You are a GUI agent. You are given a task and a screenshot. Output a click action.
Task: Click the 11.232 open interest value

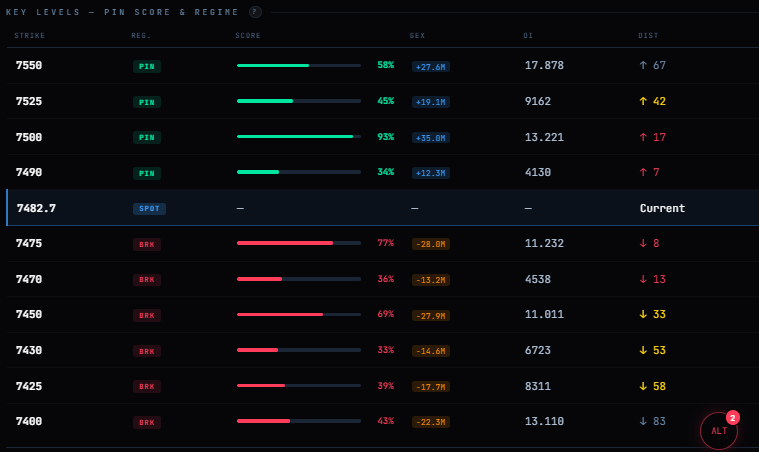(x=544, y=243)
